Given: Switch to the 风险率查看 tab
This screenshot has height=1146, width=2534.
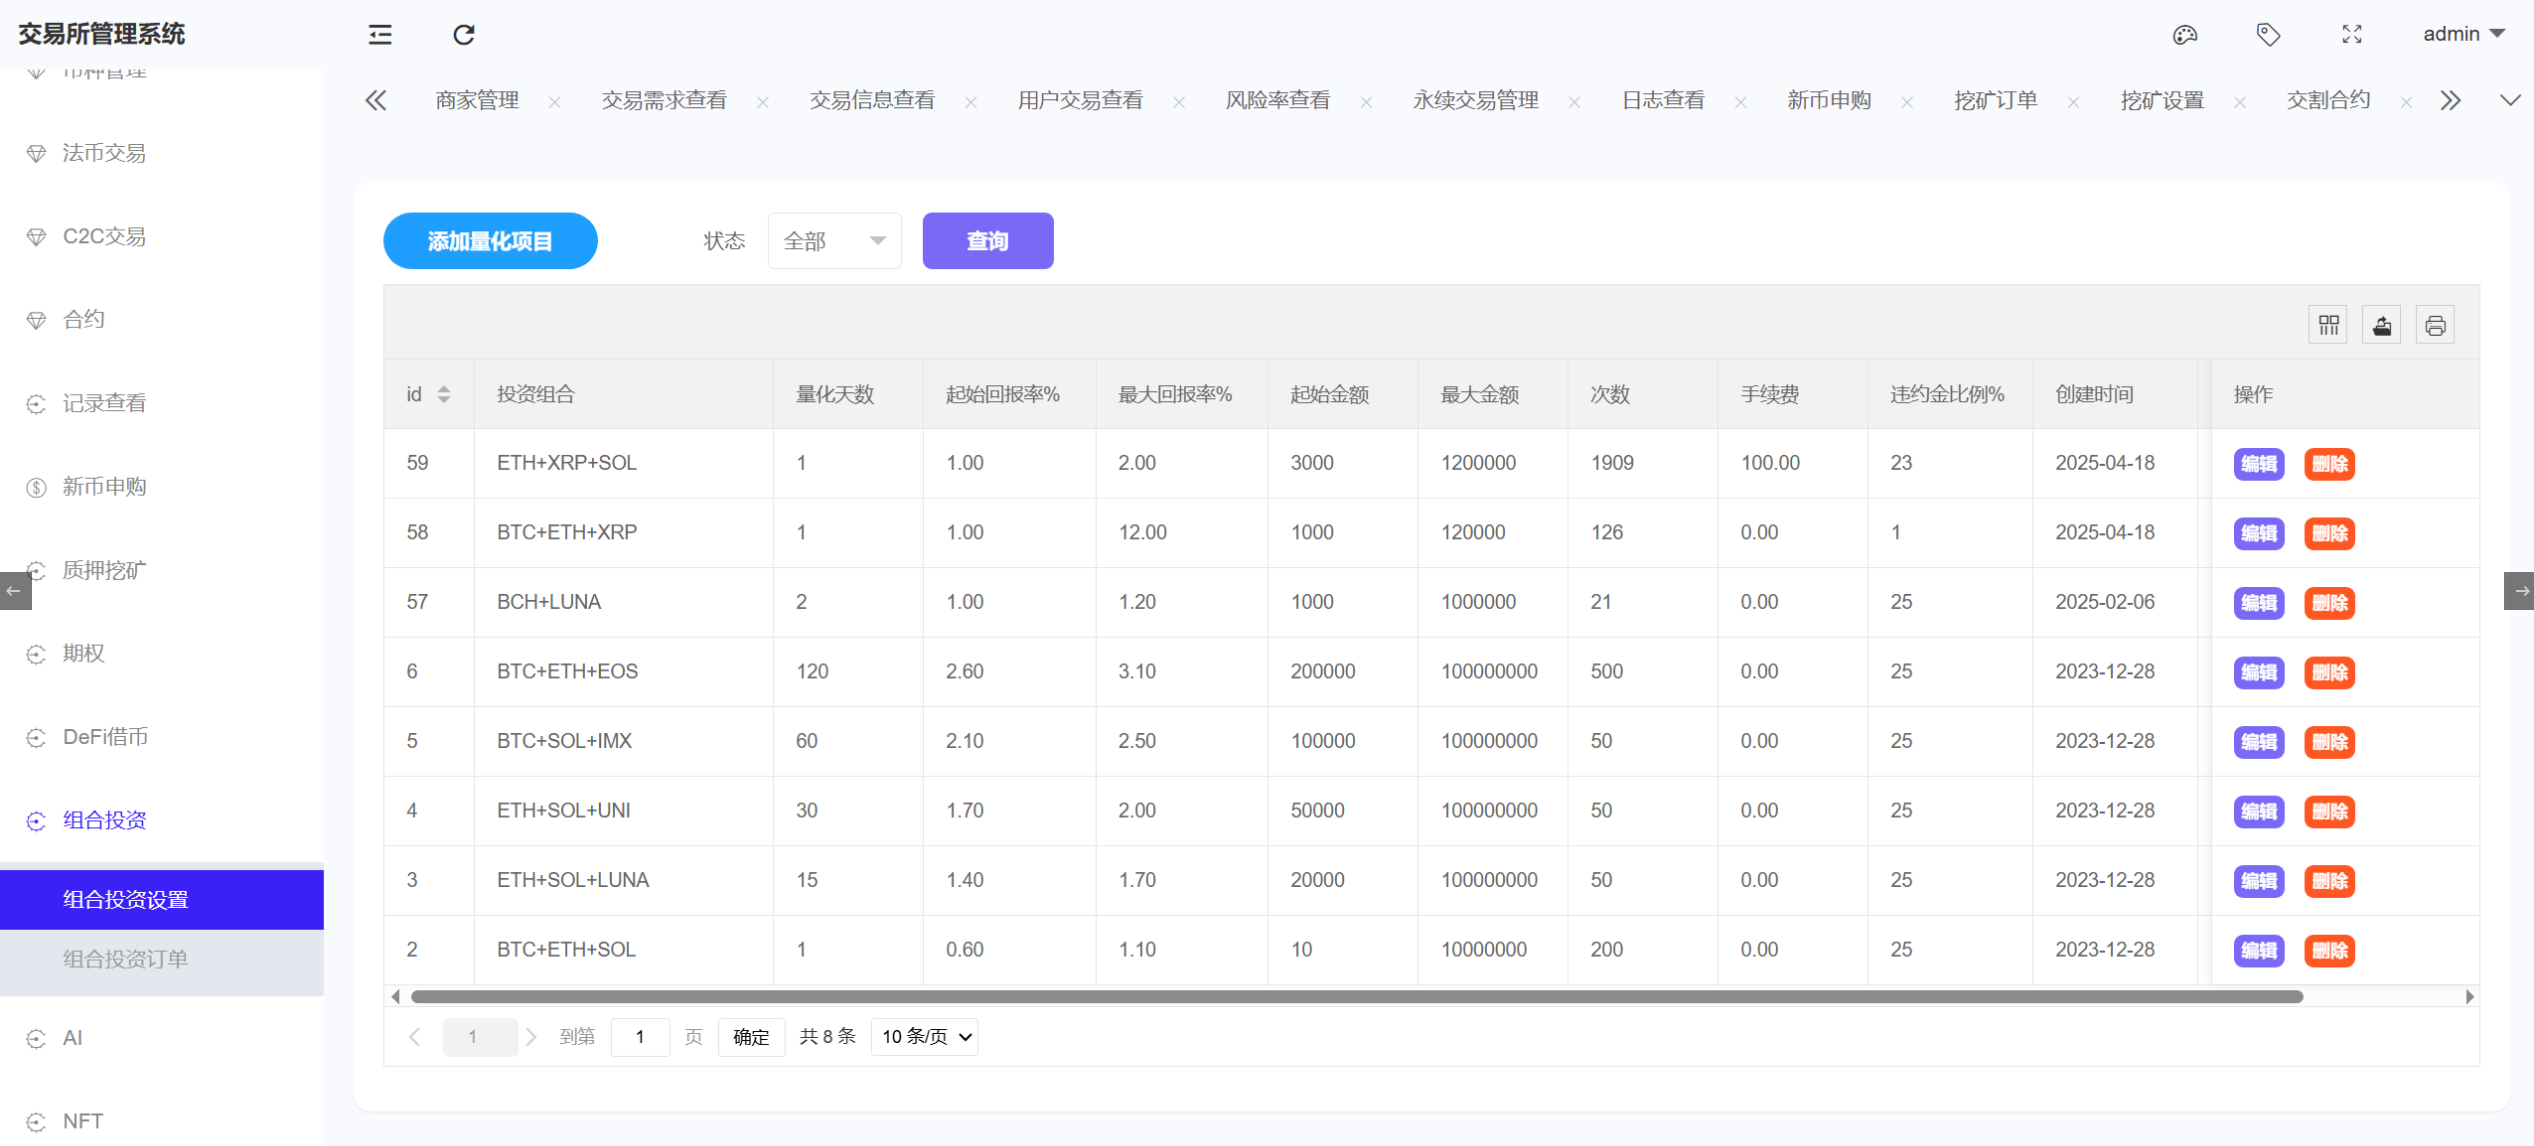Looking at the screenshot, I should tap(1277, 100).
